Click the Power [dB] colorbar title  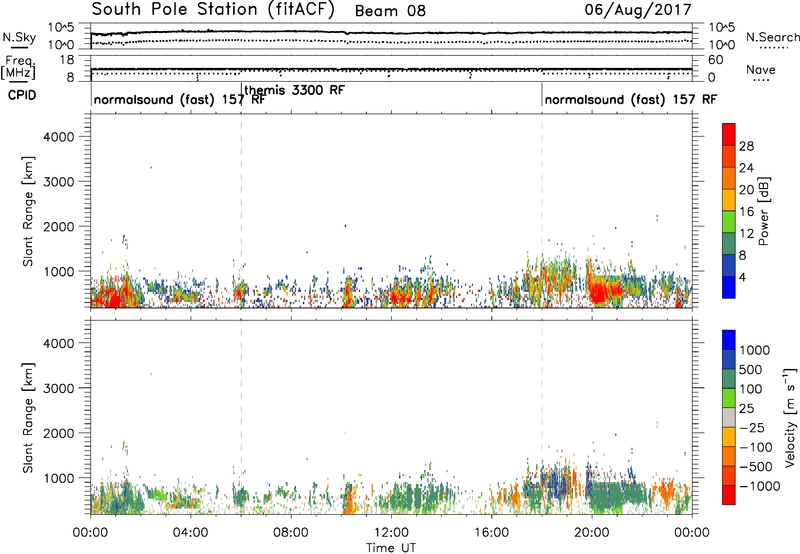(x=764, y=211)
